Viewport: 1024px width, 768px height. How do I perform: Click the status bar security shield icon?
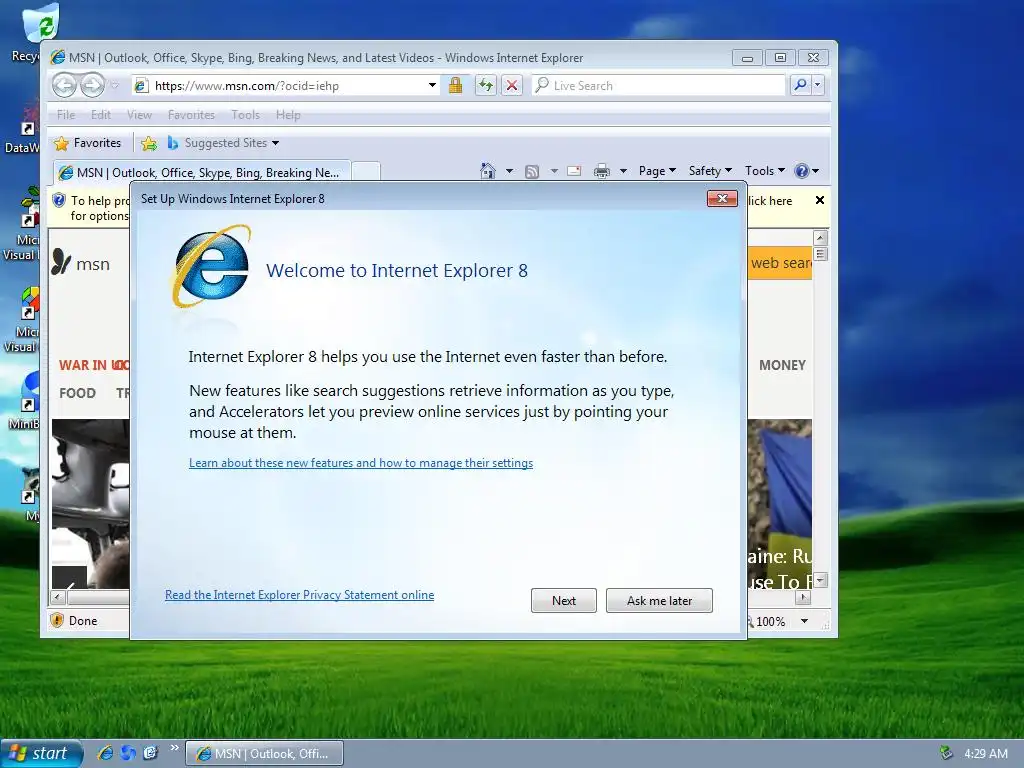coord(57,620)
